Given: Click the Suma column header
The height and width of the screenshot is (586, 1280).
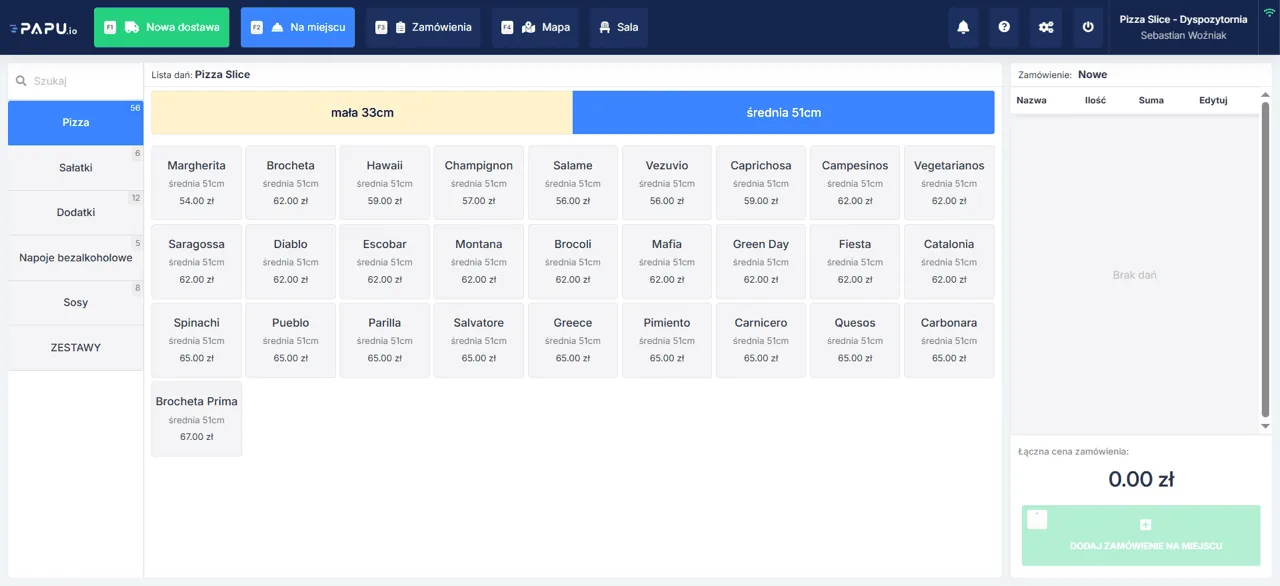Looking at the screenshot, I should [1151, 100].
